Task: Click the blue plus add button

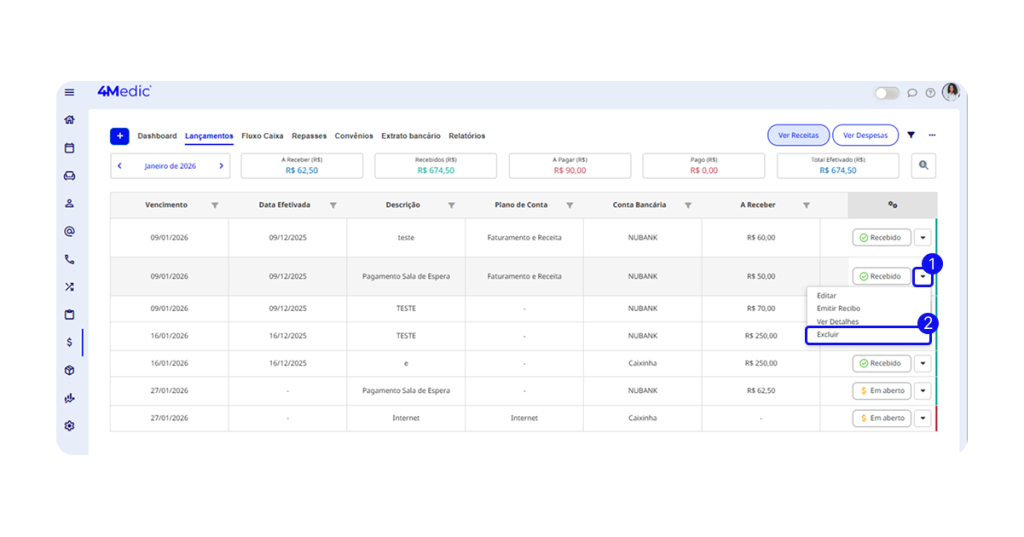Action: tap(120, 136)
